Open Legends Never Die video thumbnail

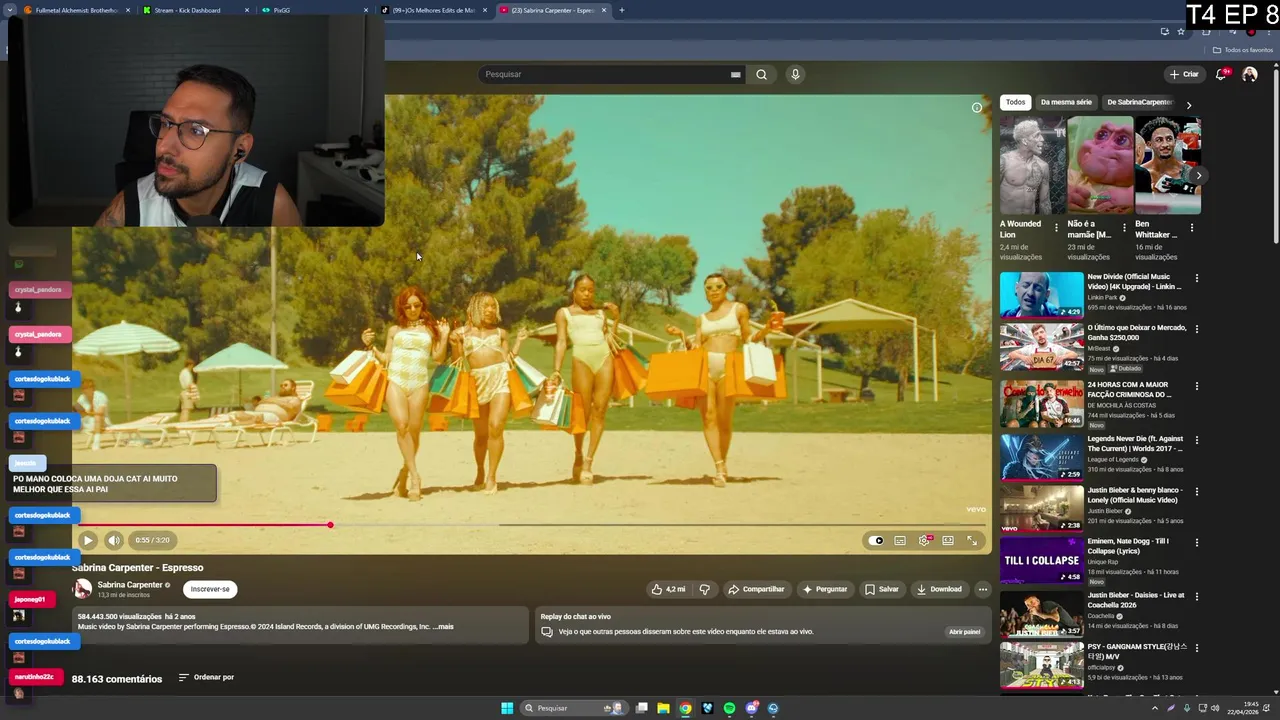point(1041,457)
